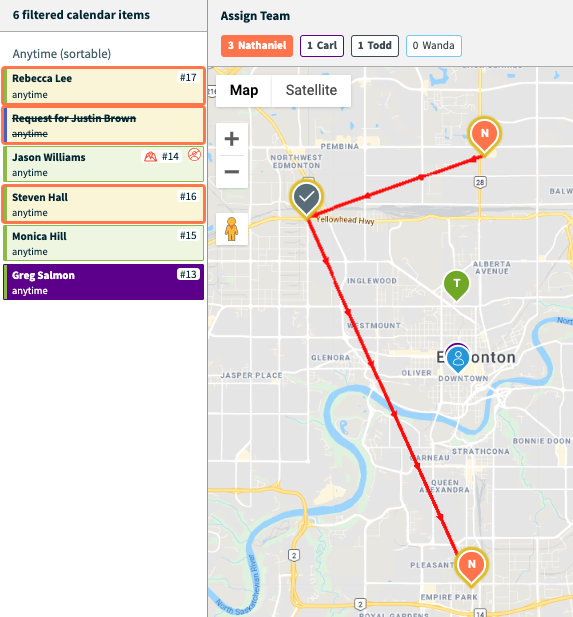Click the blue person map marker downtown

pos(458,358)
